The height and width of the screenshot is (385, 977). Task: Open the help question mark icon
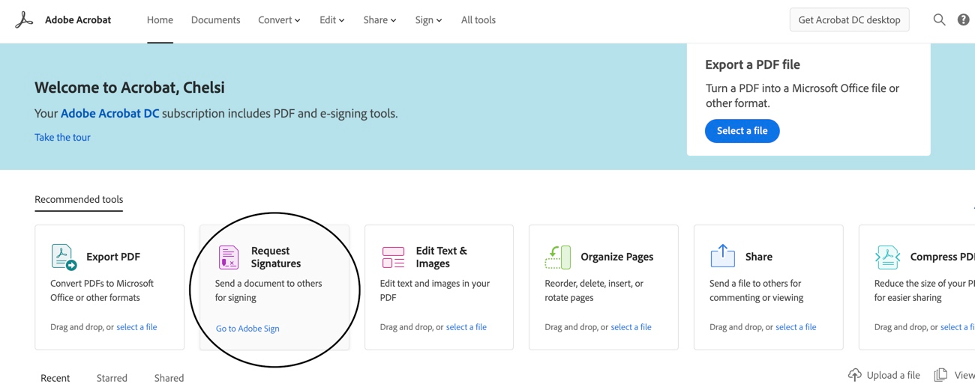coord(963,20)
